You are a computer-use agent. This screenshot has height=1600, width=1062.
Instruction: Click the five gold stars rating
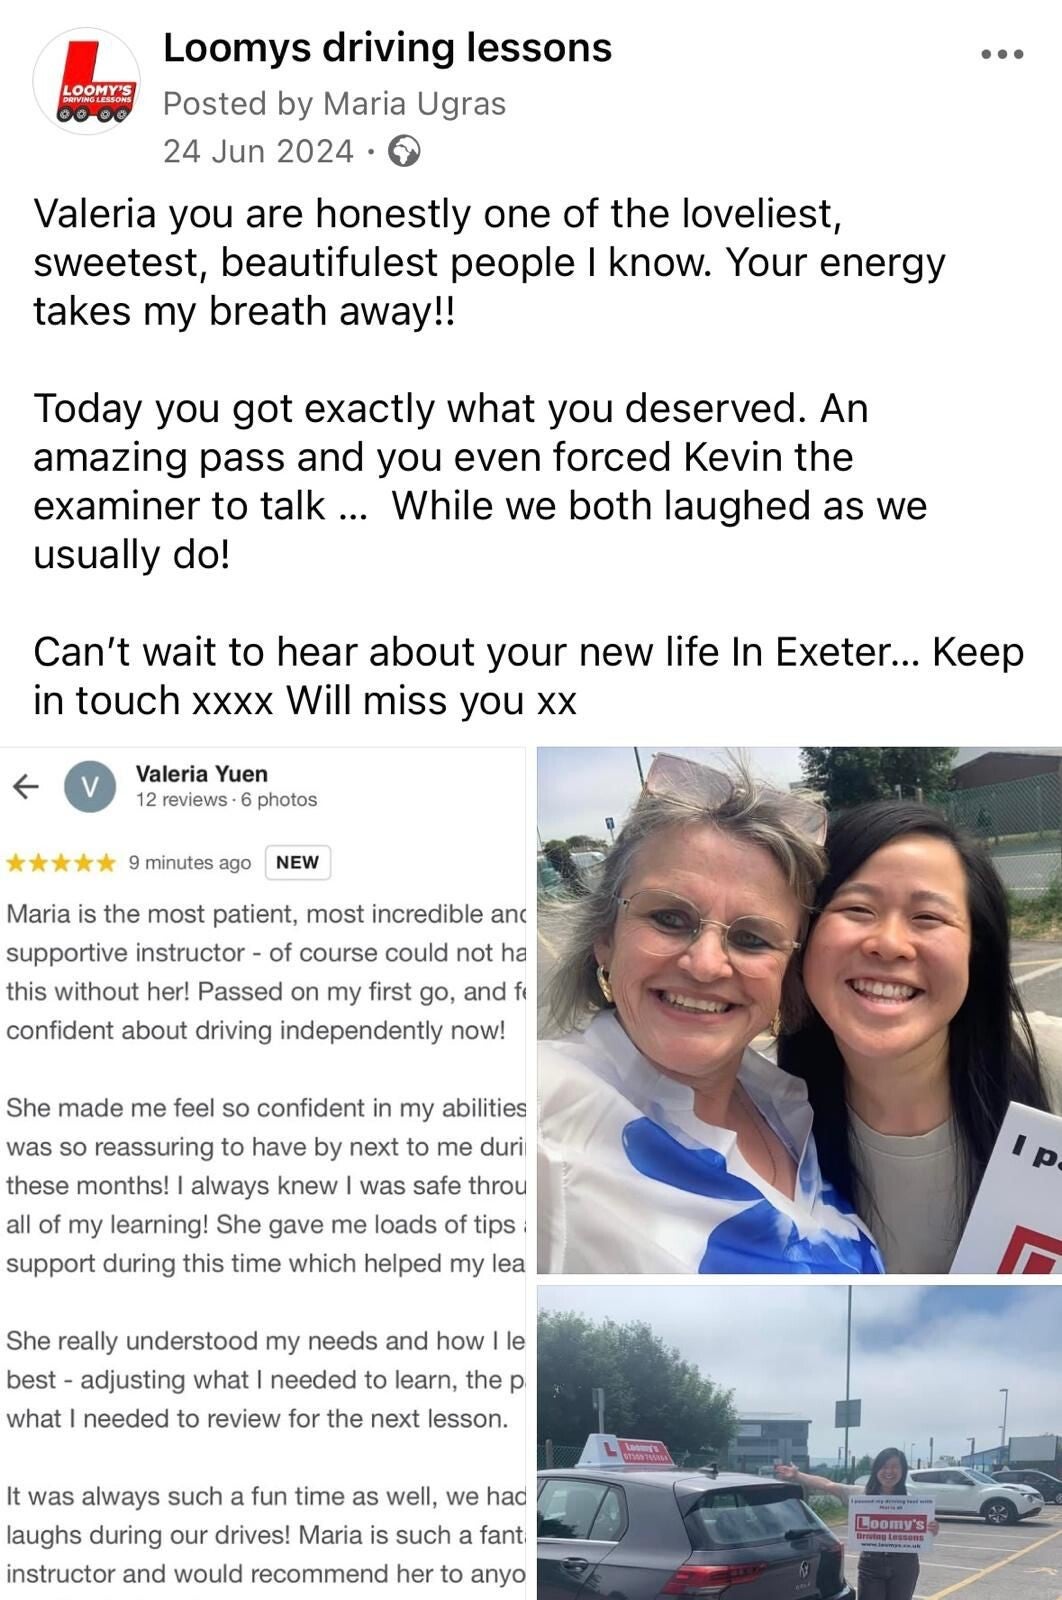pyautogui.click(x=61, y=863)
